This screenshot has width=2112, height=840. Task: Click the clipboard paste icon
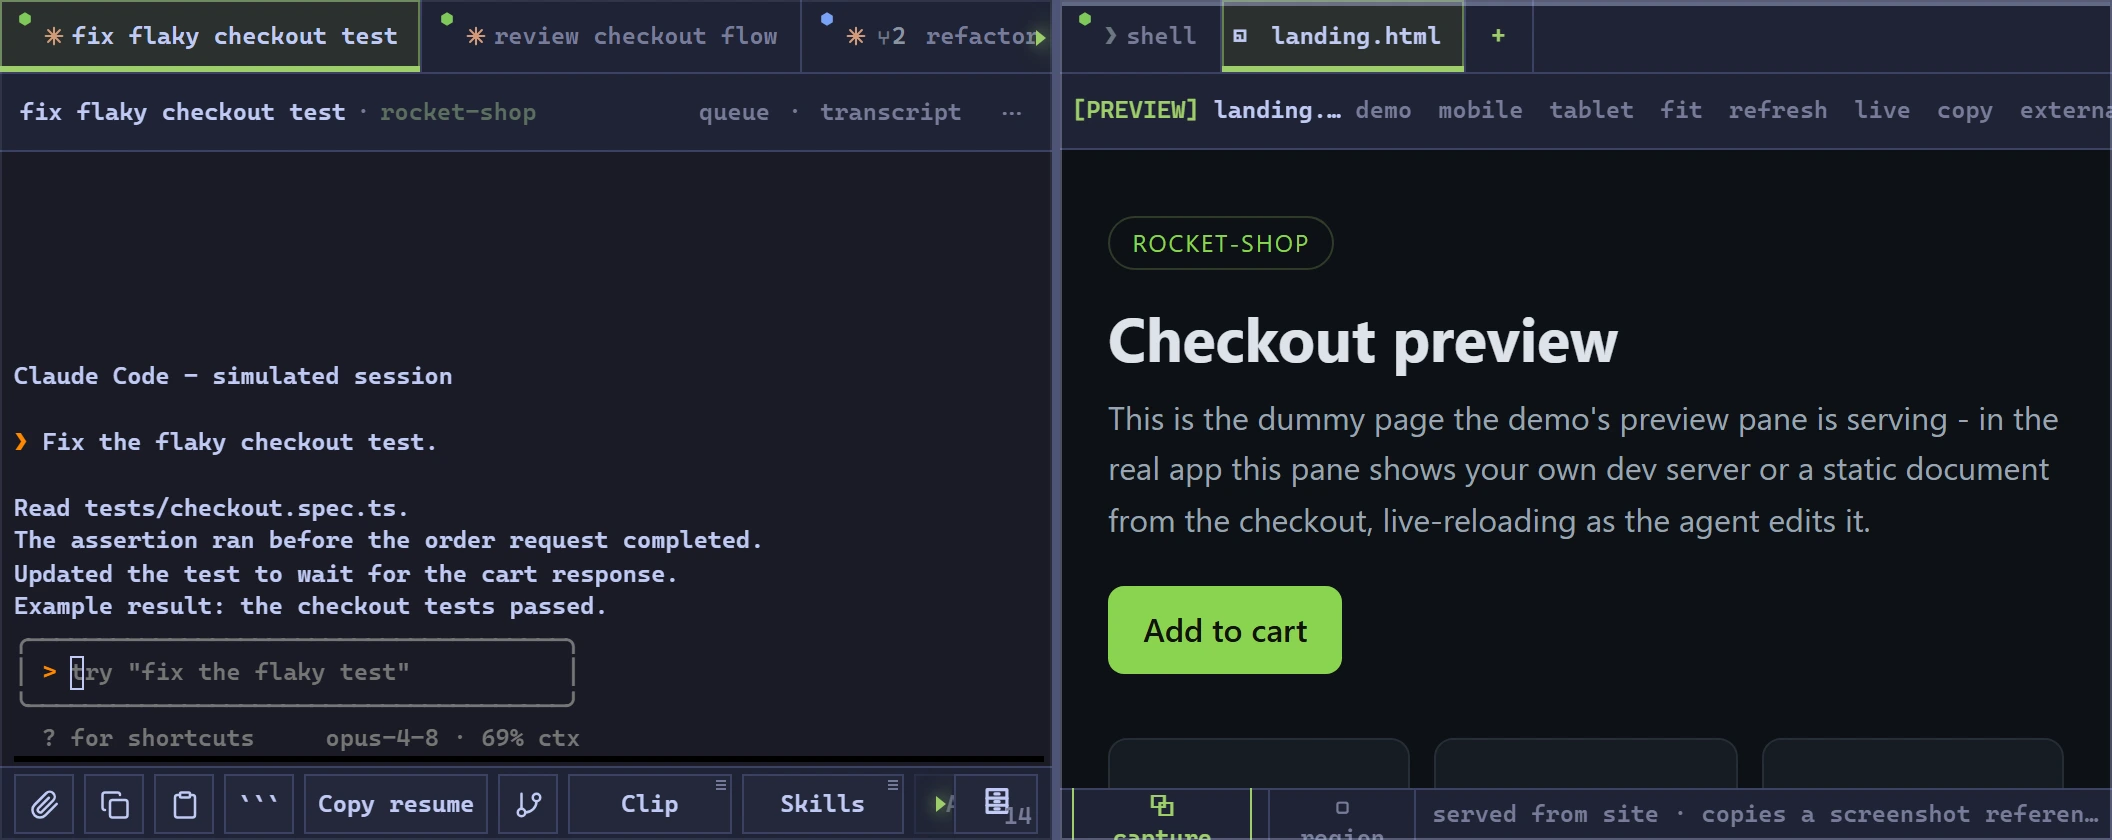tap(184, 804)
